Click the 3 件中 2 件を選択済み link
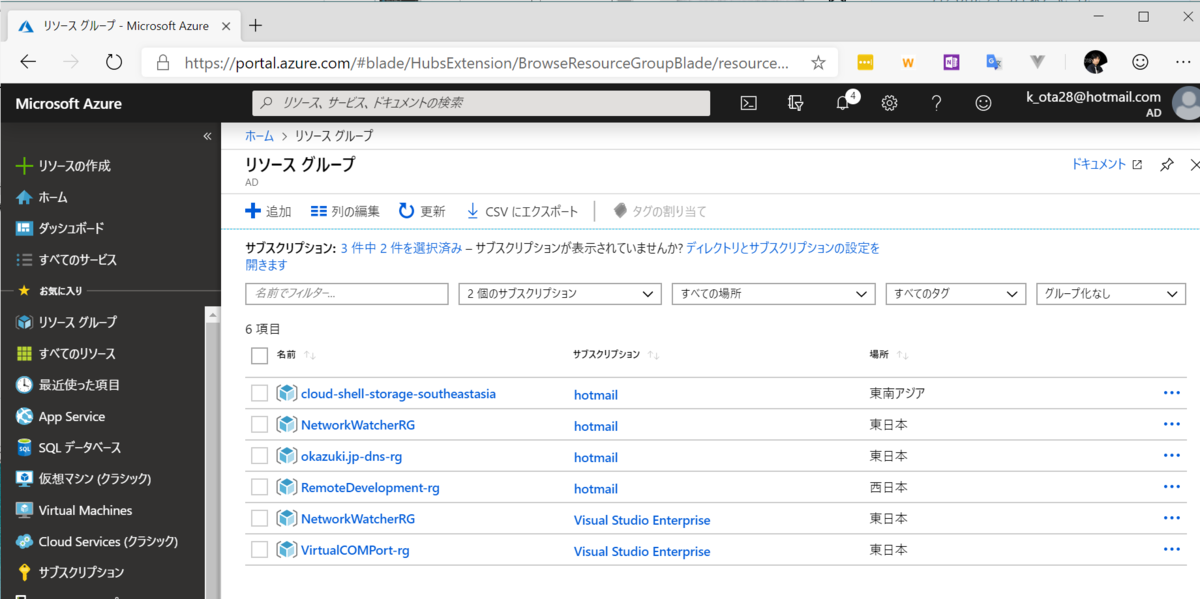Viewport: 1200px width, 599px height. point(401,248)
